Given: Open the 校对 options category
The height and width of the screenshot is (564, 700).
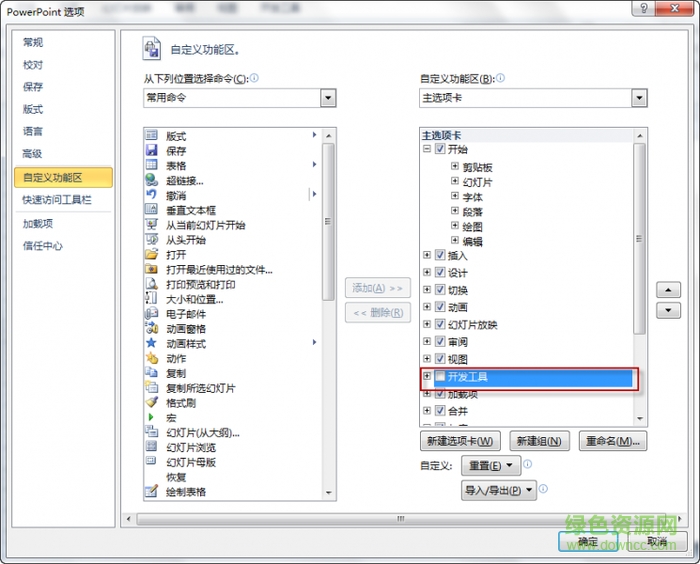Looking at the screenshot, I should tap(33, 65).
